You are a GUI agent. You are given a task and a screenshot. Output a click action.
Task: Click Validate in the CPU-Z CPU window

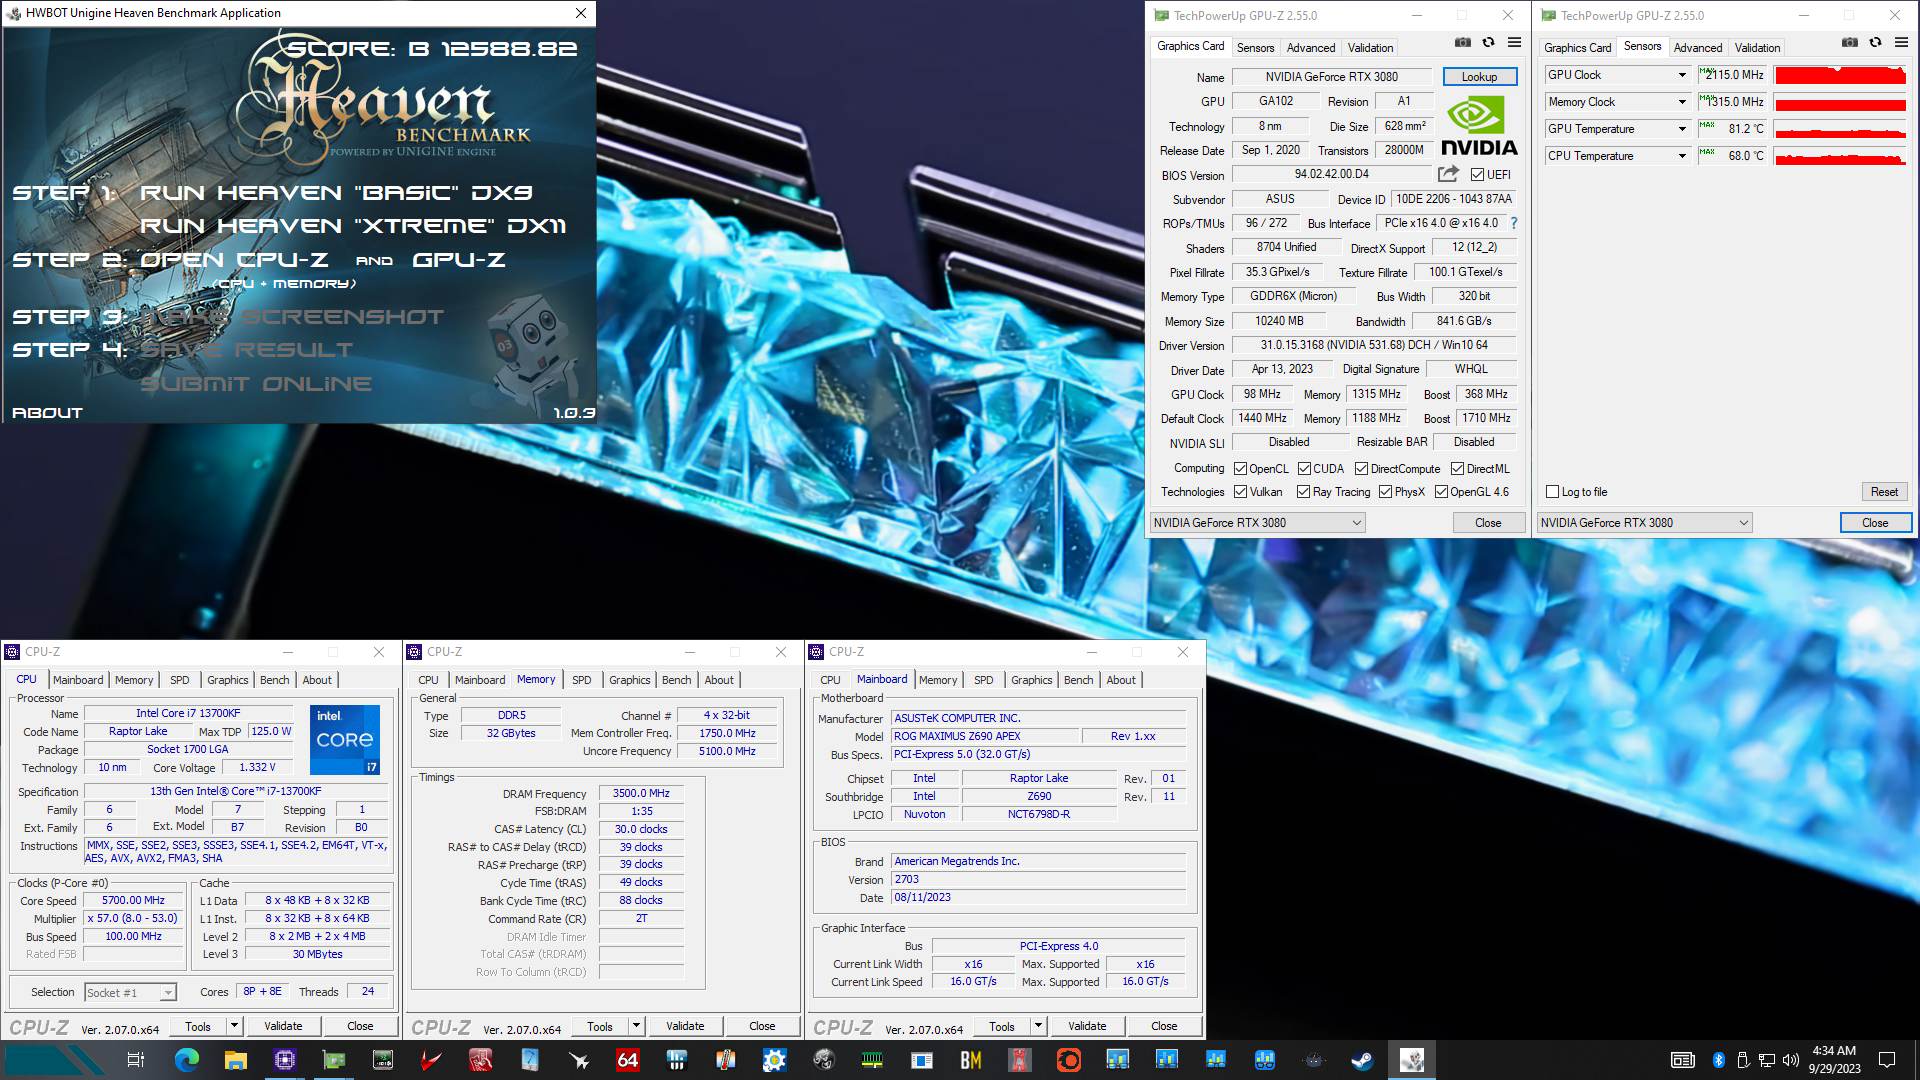(x=283, y=1026)
